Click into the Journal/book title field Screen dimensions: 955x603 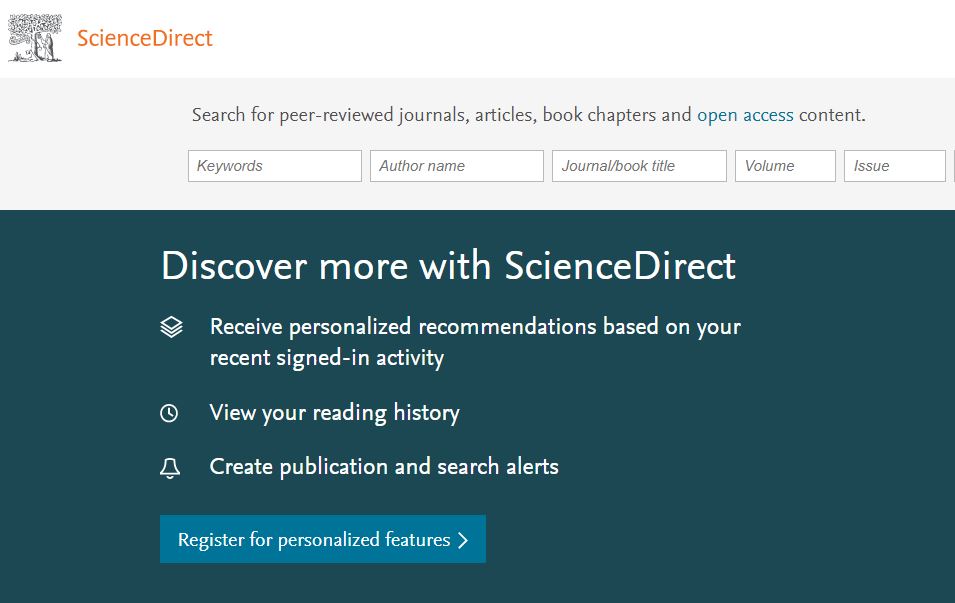pos(639,166)
